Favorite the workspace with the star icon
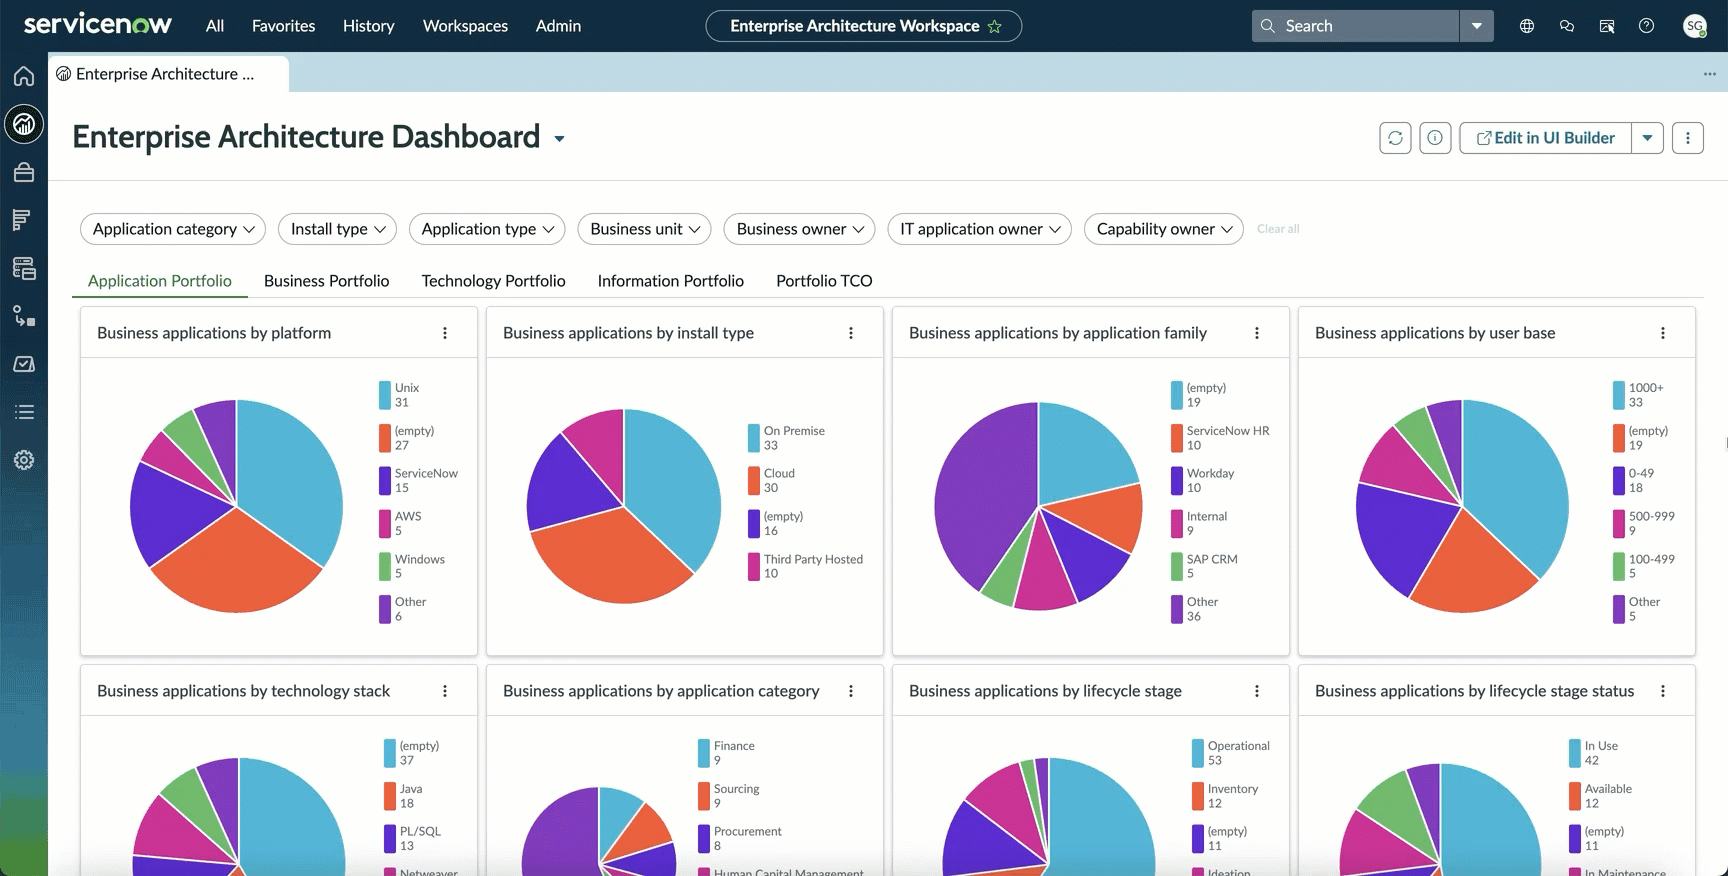The width and height of the screenshot is (1728, 876). point(994,27)
